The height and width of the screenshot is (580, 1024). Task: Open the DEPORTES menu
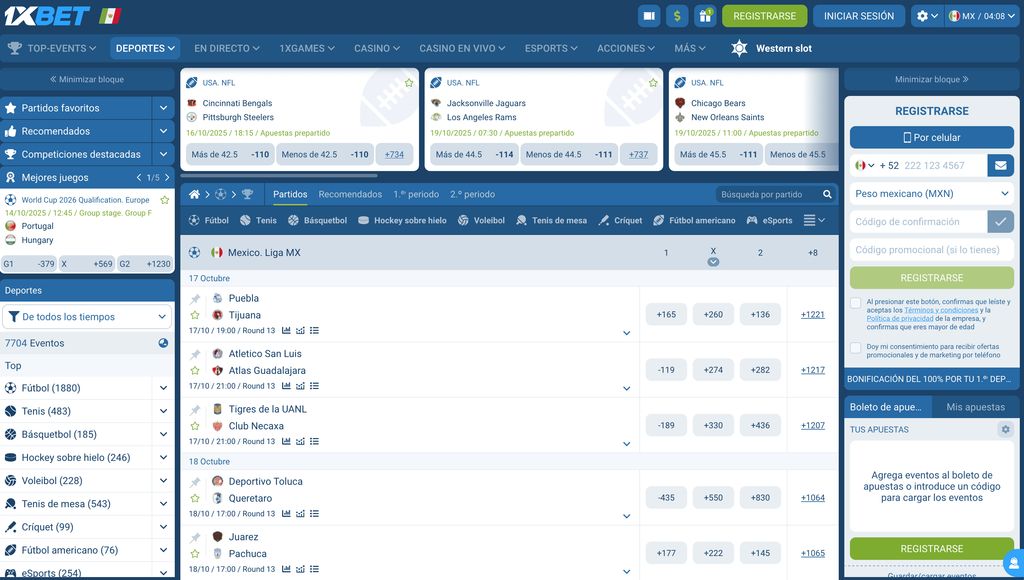point(145,48)
